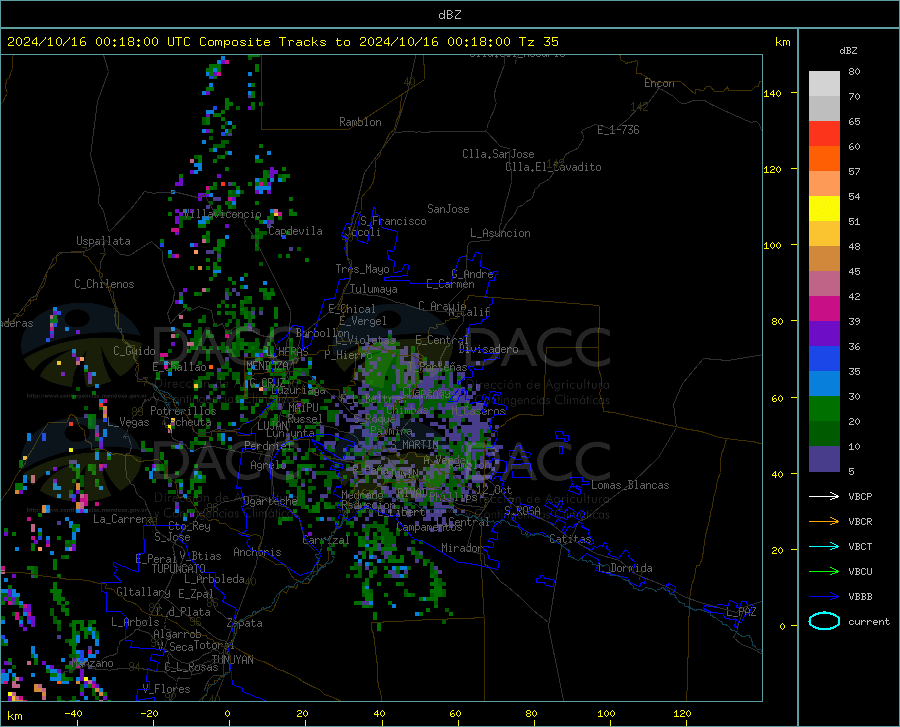Click the Capdevila place label
This screenshot has height=727, width=900.
(x=295, y=231)
